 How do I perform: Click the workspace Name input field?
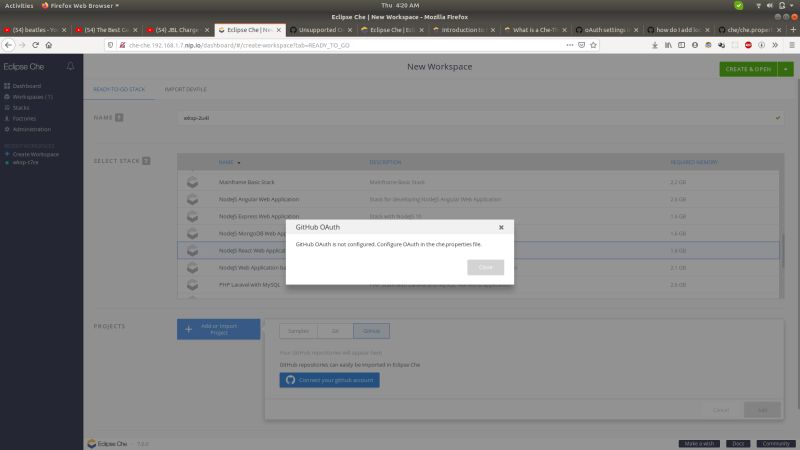pos(480,118)
